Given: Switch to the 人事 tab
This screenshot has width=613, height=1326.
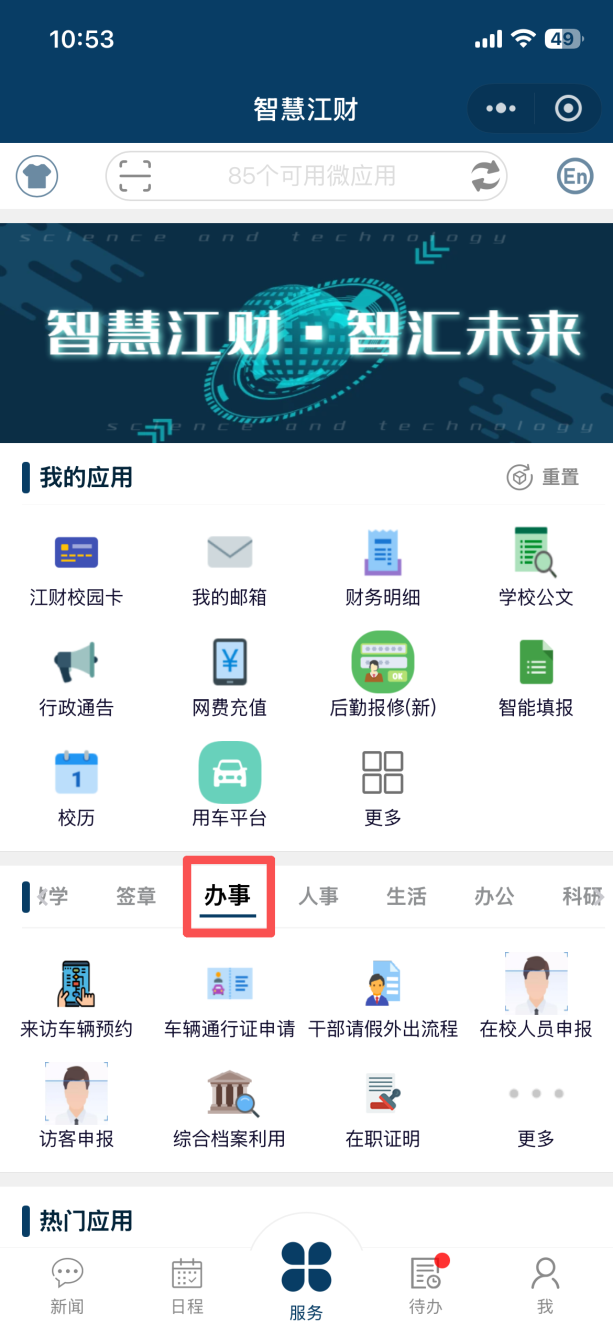Looking at the screenshot, I should pos(318,897).
